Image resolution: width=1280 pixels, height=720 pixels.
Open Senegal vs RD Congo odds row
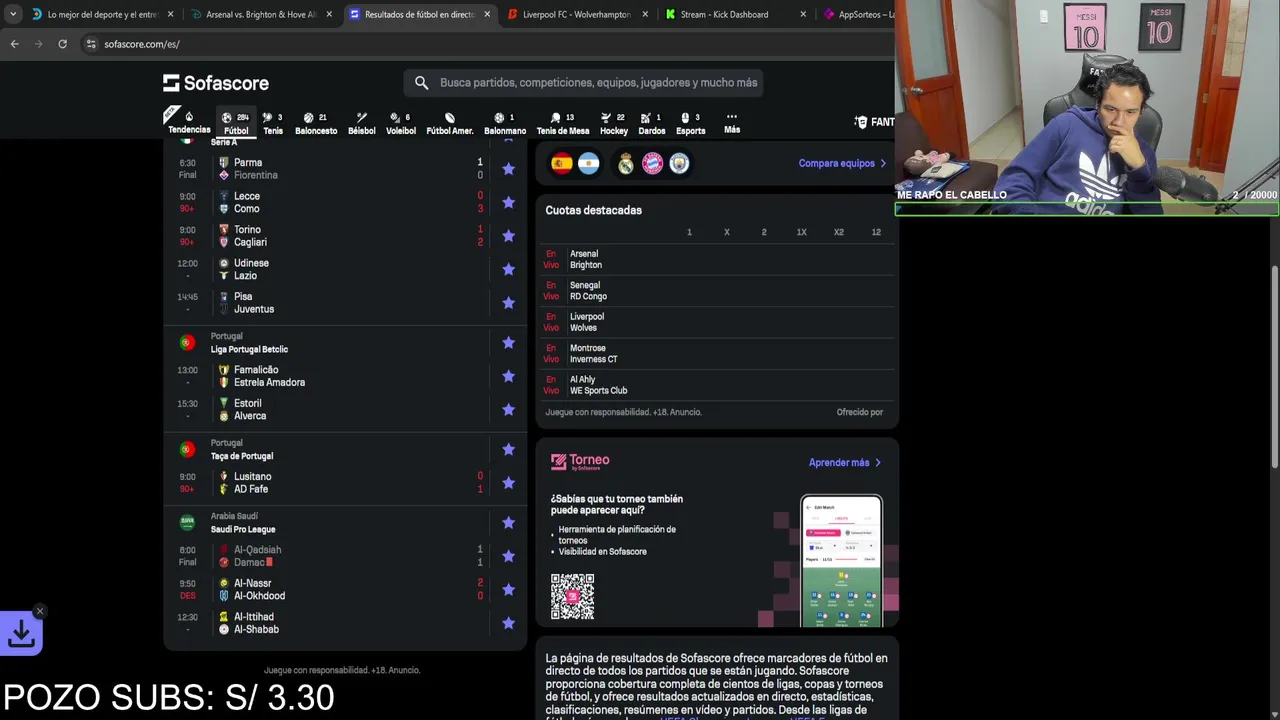click(716, 291)
